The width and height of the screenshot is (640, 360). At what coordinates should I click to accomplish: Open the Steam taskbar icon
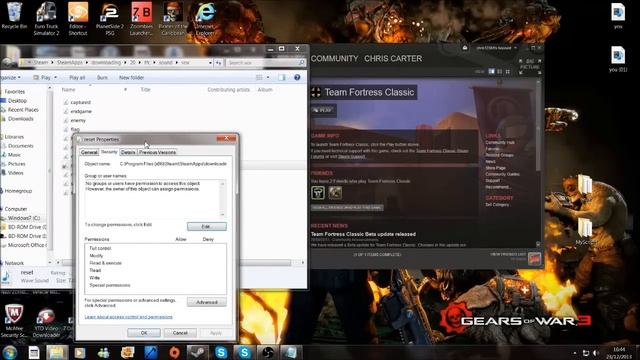198,352
